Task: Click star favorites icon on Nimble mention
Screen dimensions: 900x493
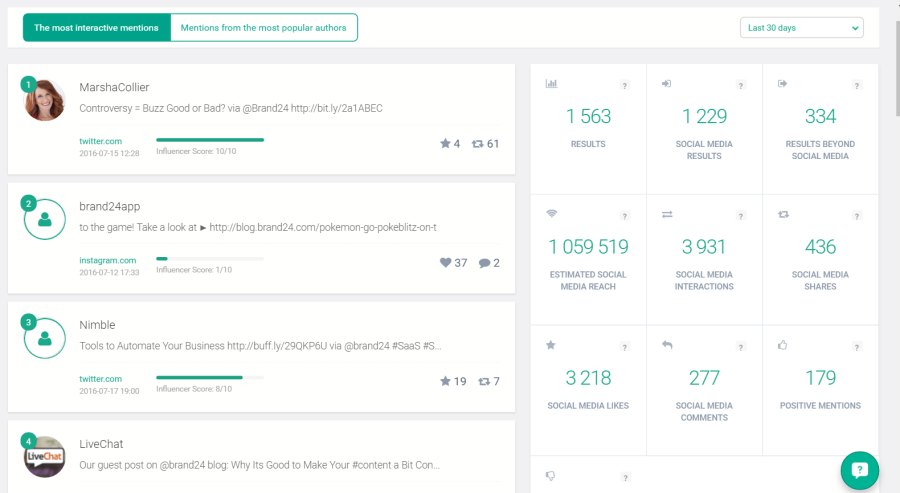Action: click(445, 381)
